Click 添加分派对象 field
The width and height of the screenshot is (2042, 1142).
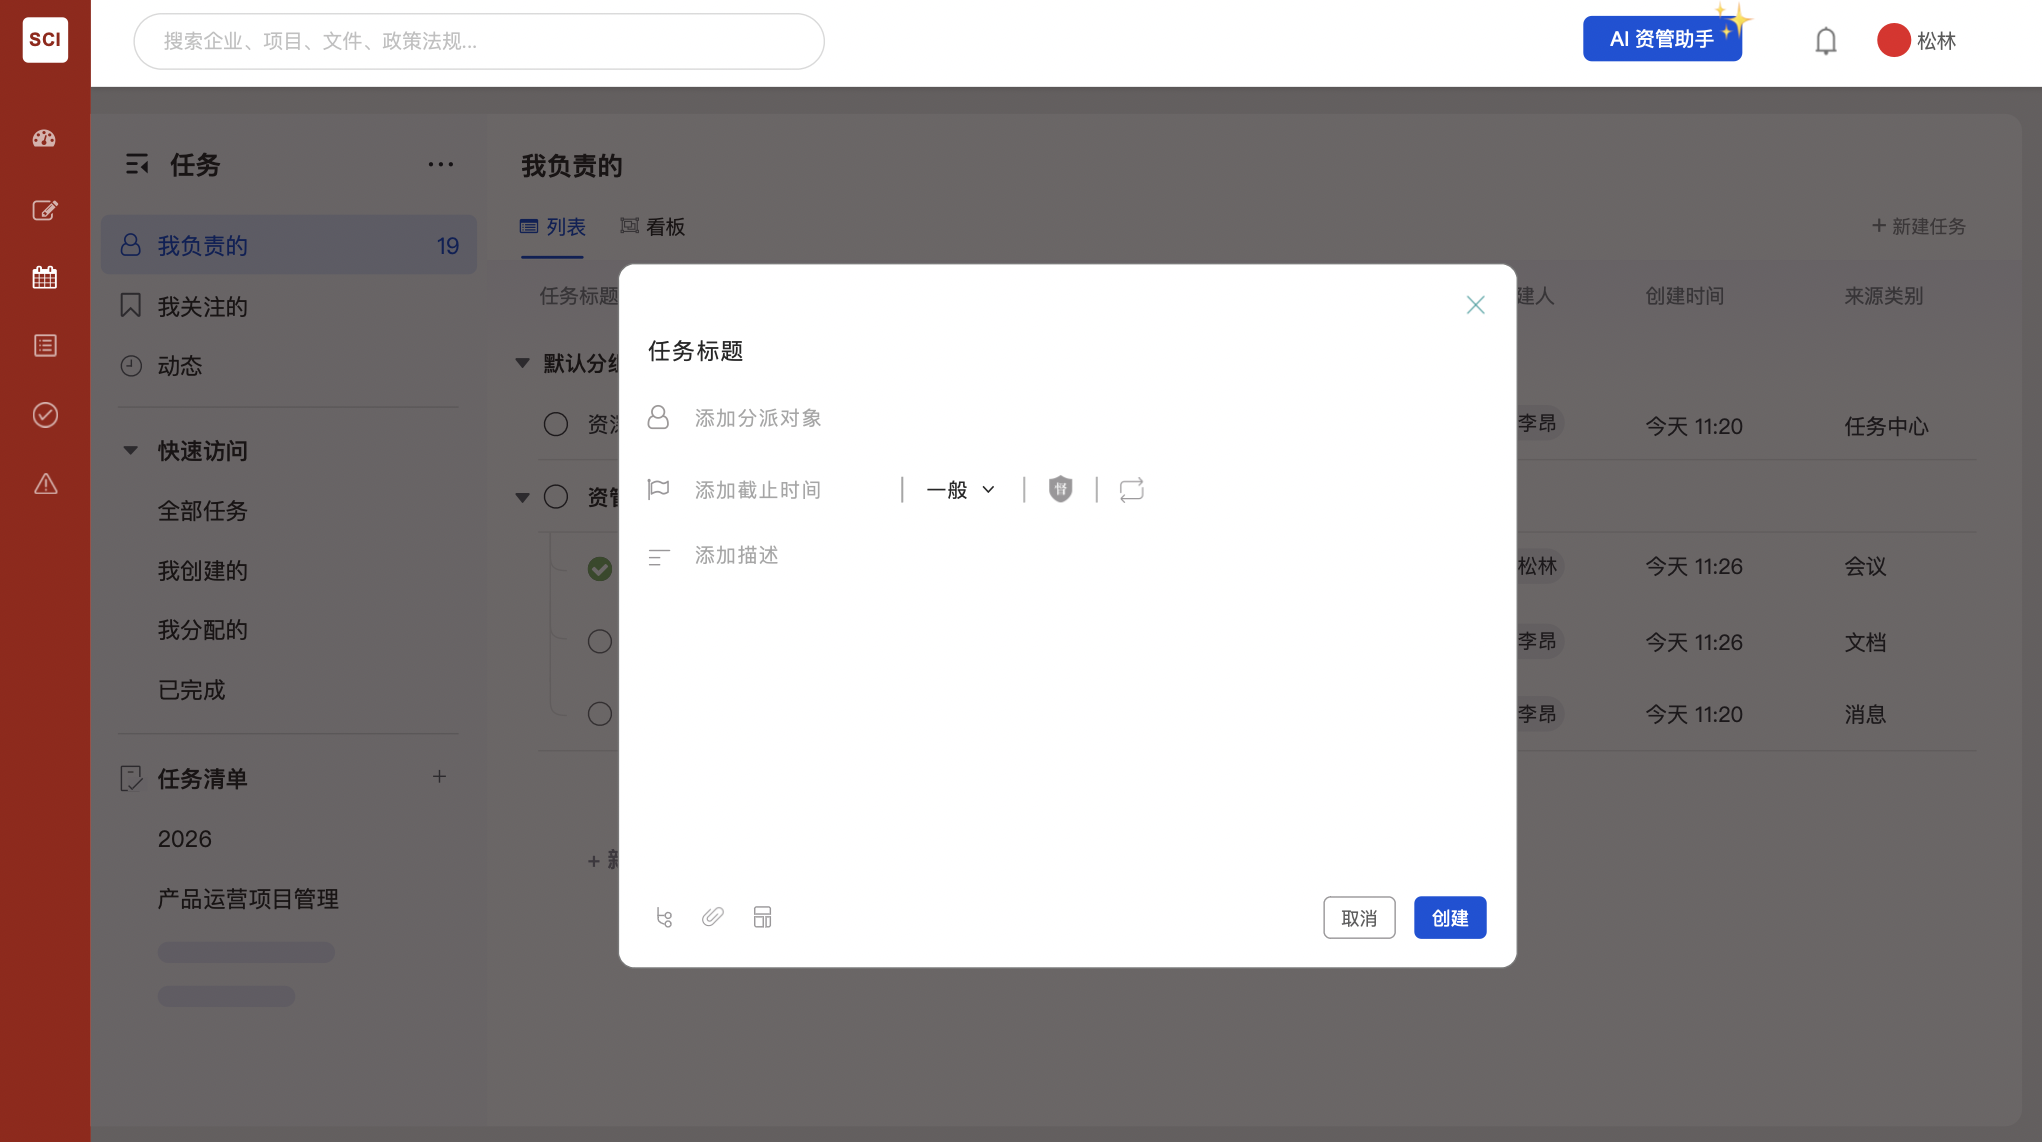(758, 418)
